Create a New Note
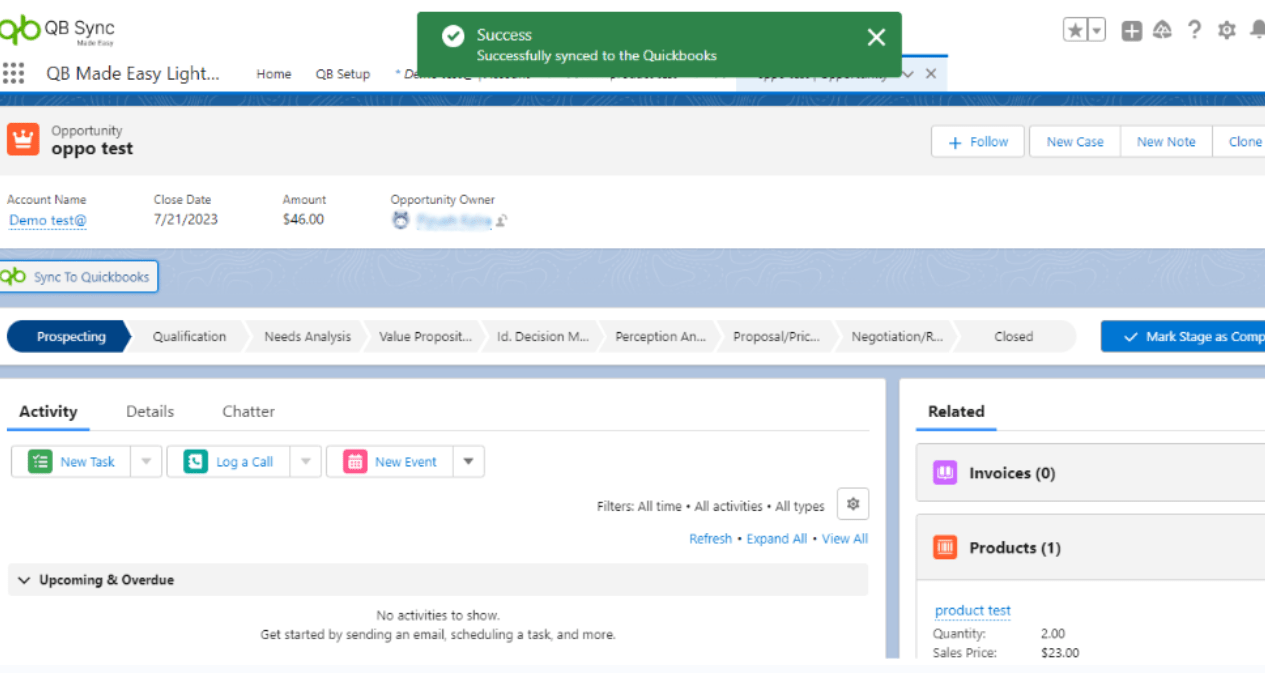This screenshot has width=1265, height=673. point(1166,142)
